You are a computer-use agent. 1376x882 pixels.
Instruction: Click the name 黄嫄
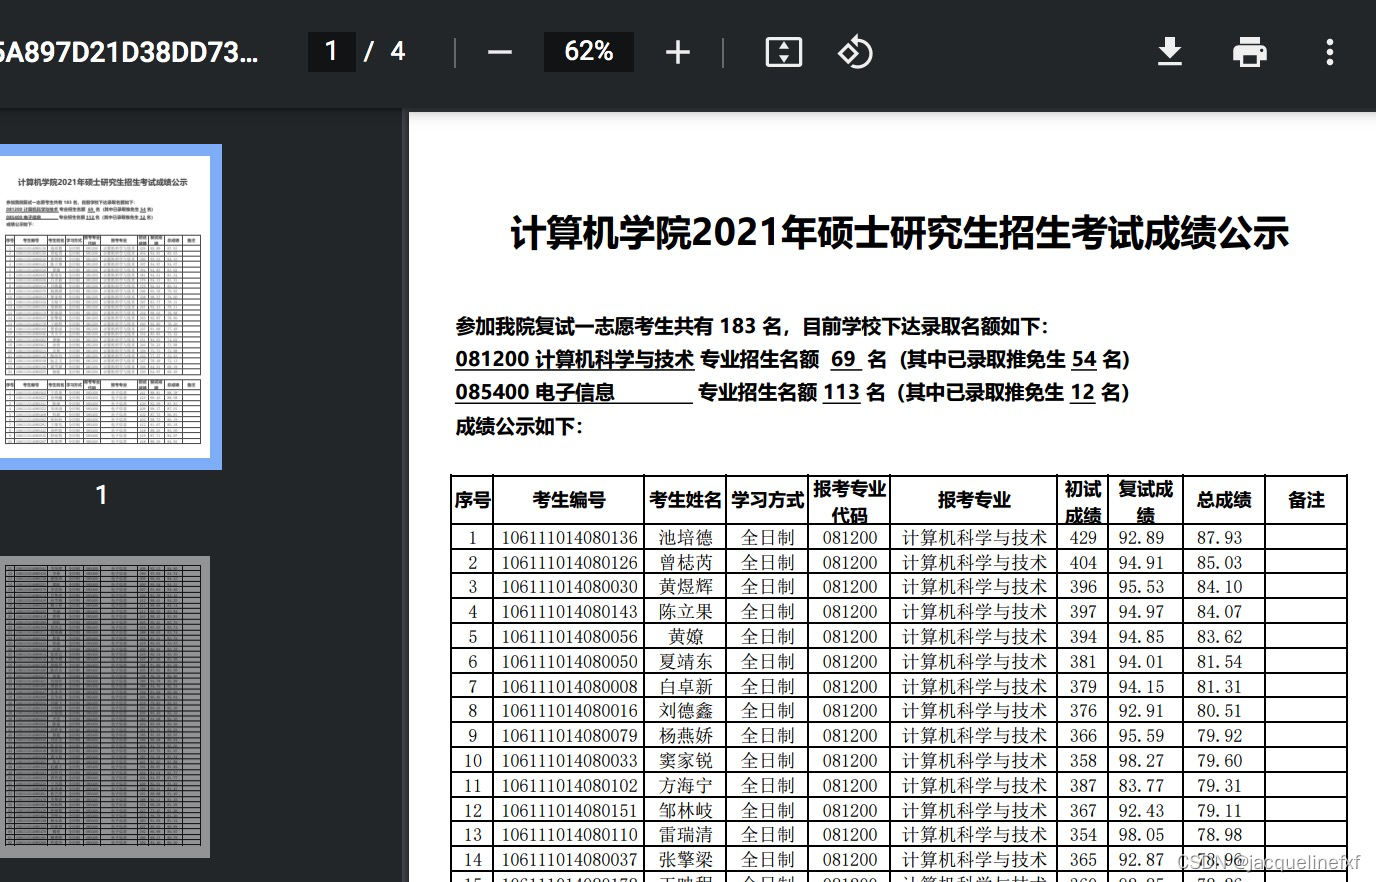686,637
